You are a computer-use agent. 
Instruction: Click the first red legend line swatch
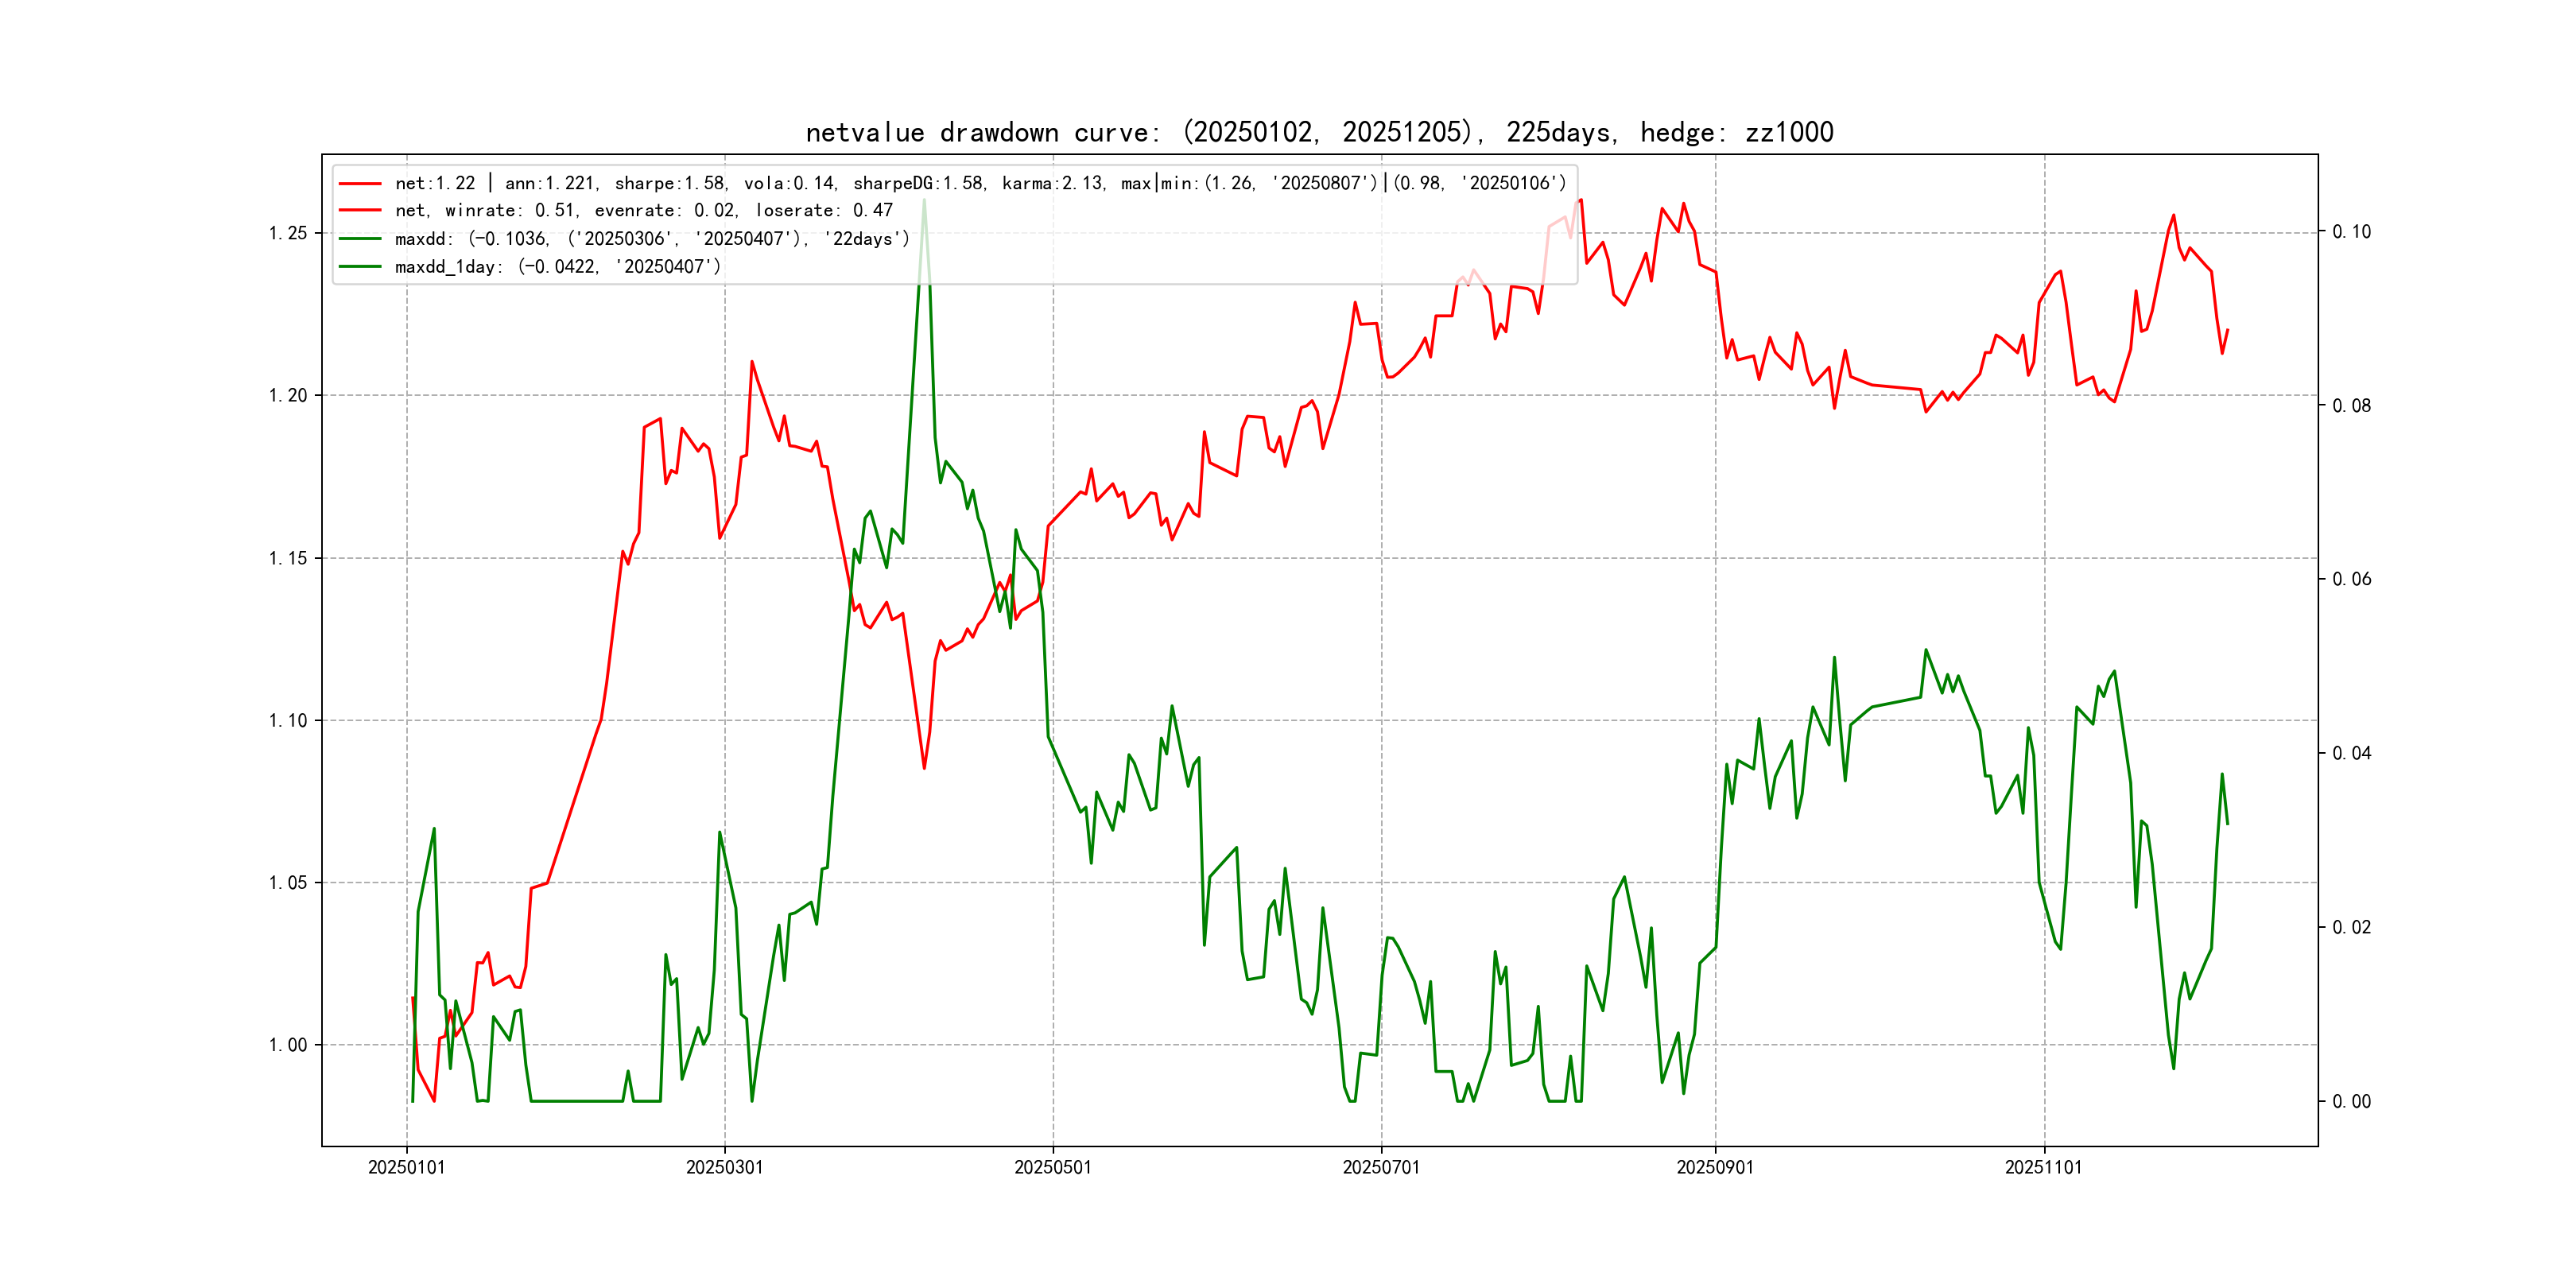(360, 183)
